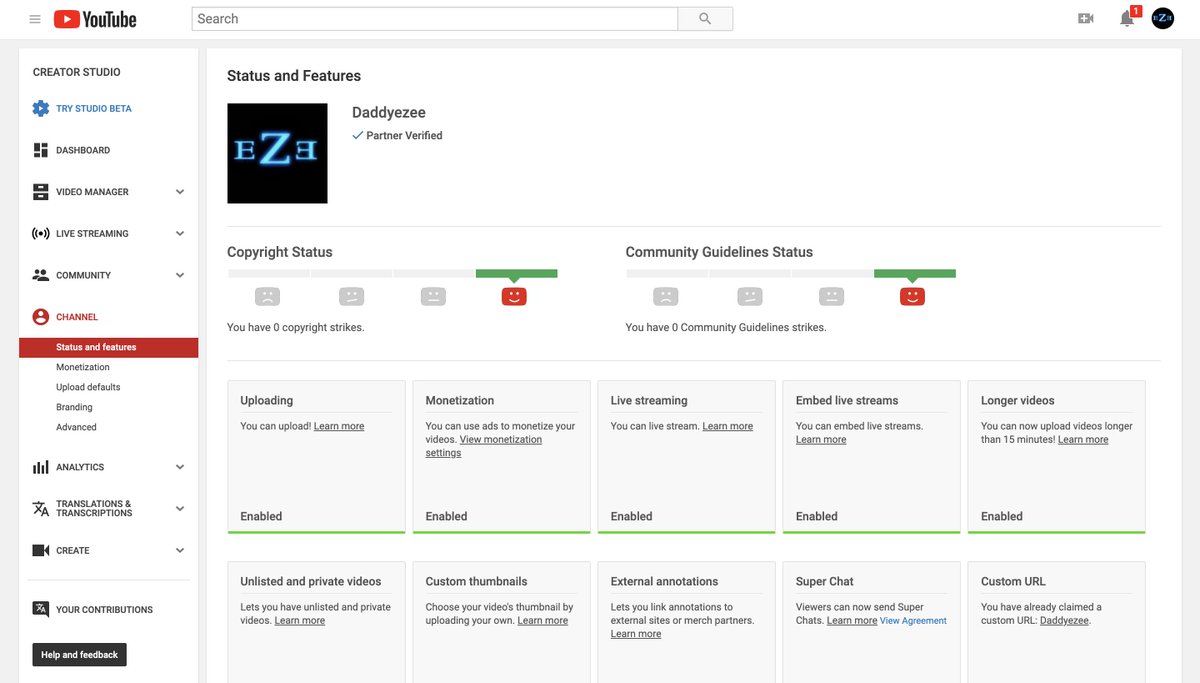Click Enabled status in Monetization card
Screen dimensions: 1200x683
[x=446, y=517]
